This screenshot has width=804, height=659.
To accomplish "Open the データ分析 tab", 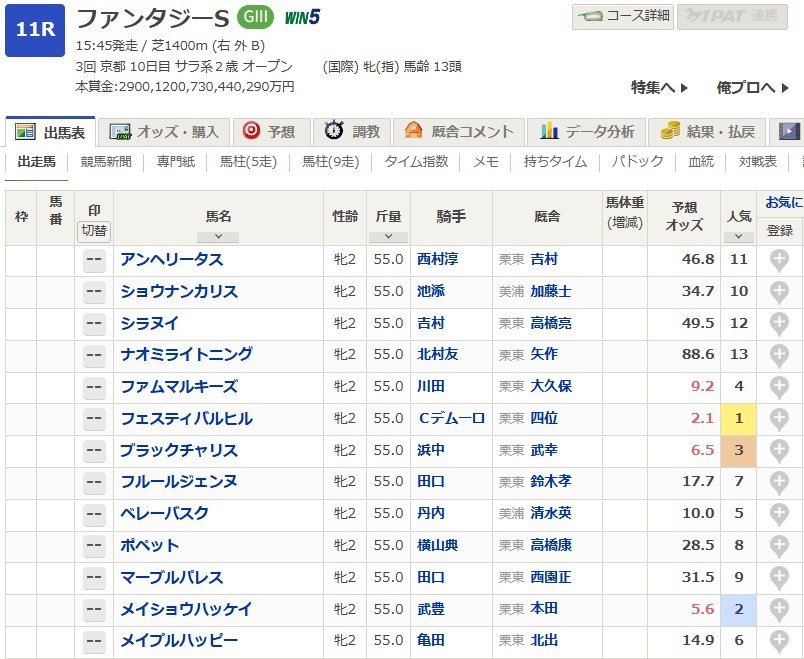I will (x=587, y=131).
